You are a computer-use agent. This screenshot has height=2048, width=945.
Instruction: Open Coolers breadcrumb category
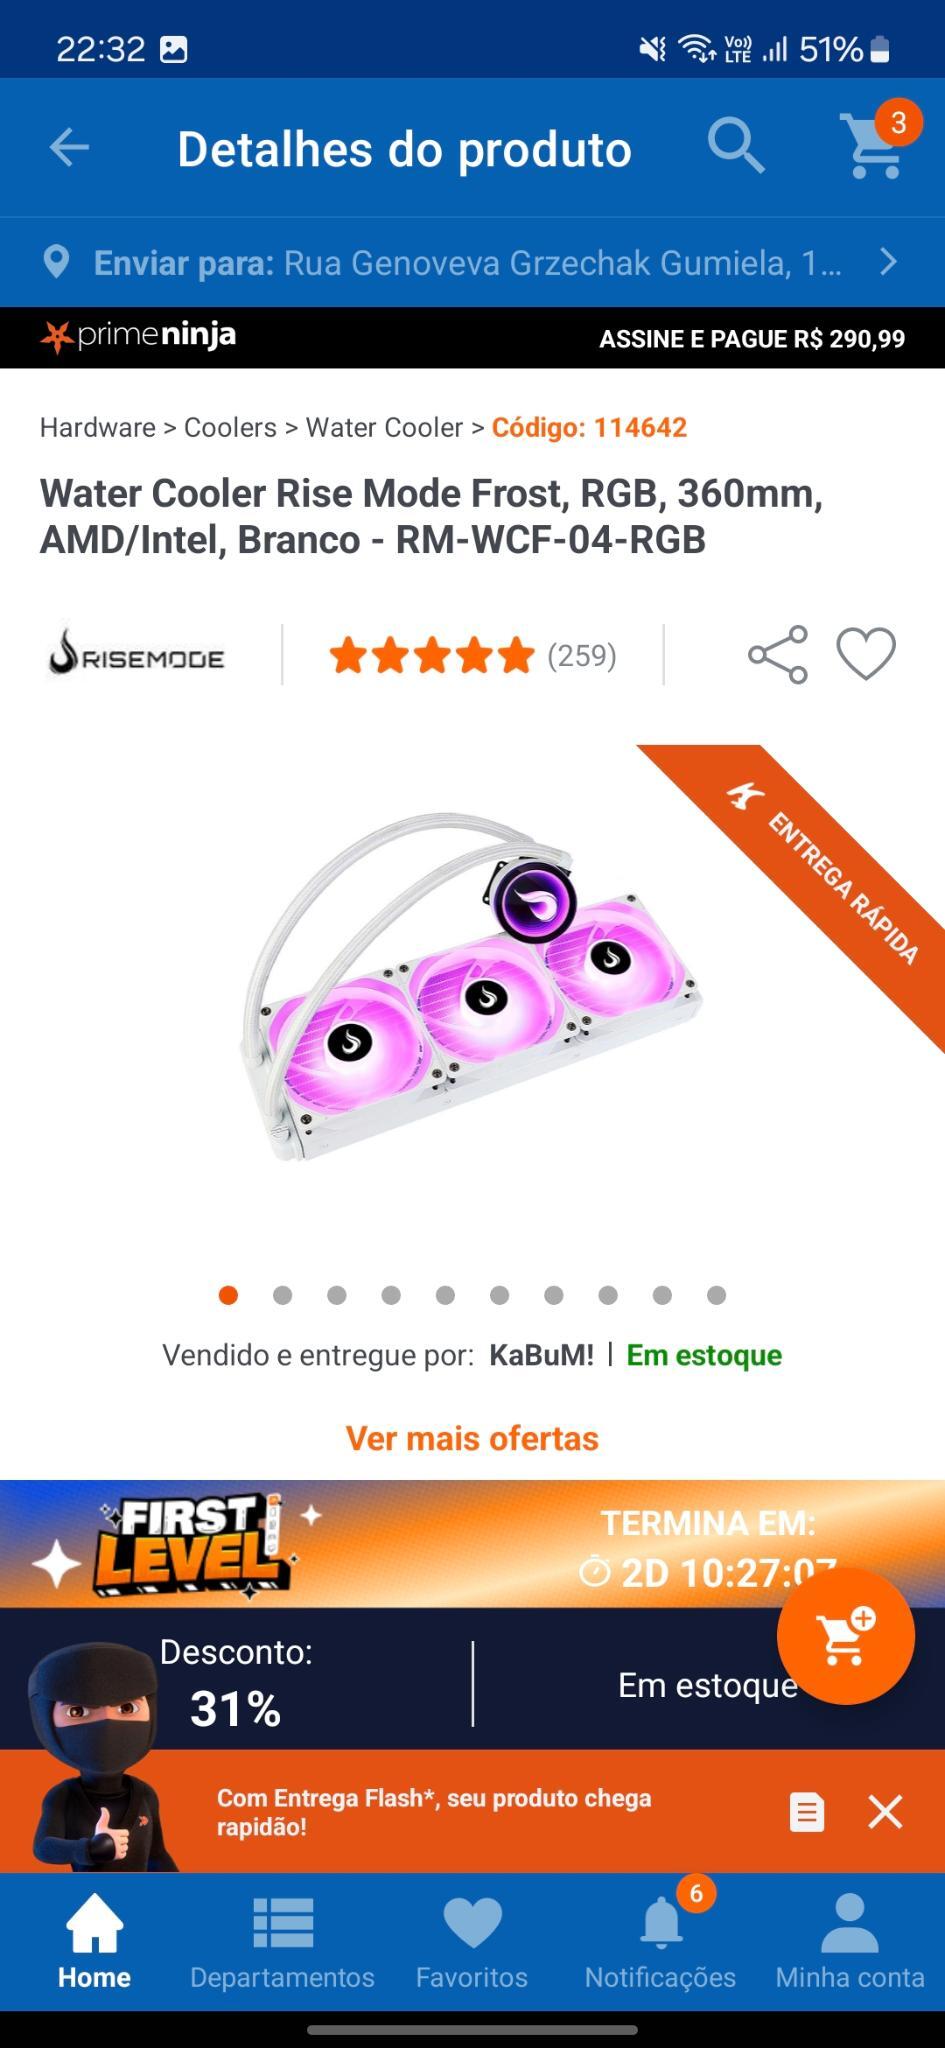pos(230,428)
